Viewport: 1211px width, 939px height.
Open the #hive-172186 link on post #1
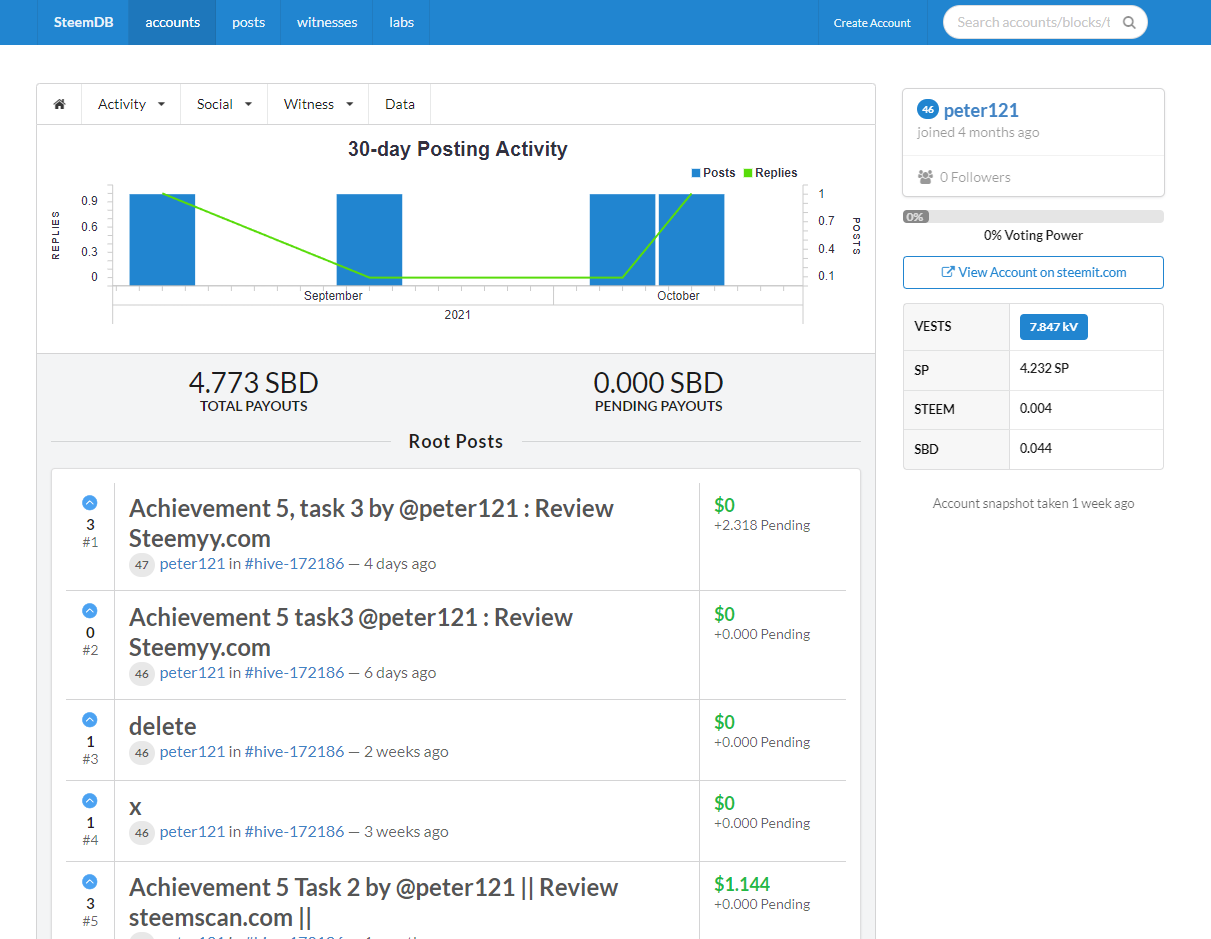pos(294,563)
